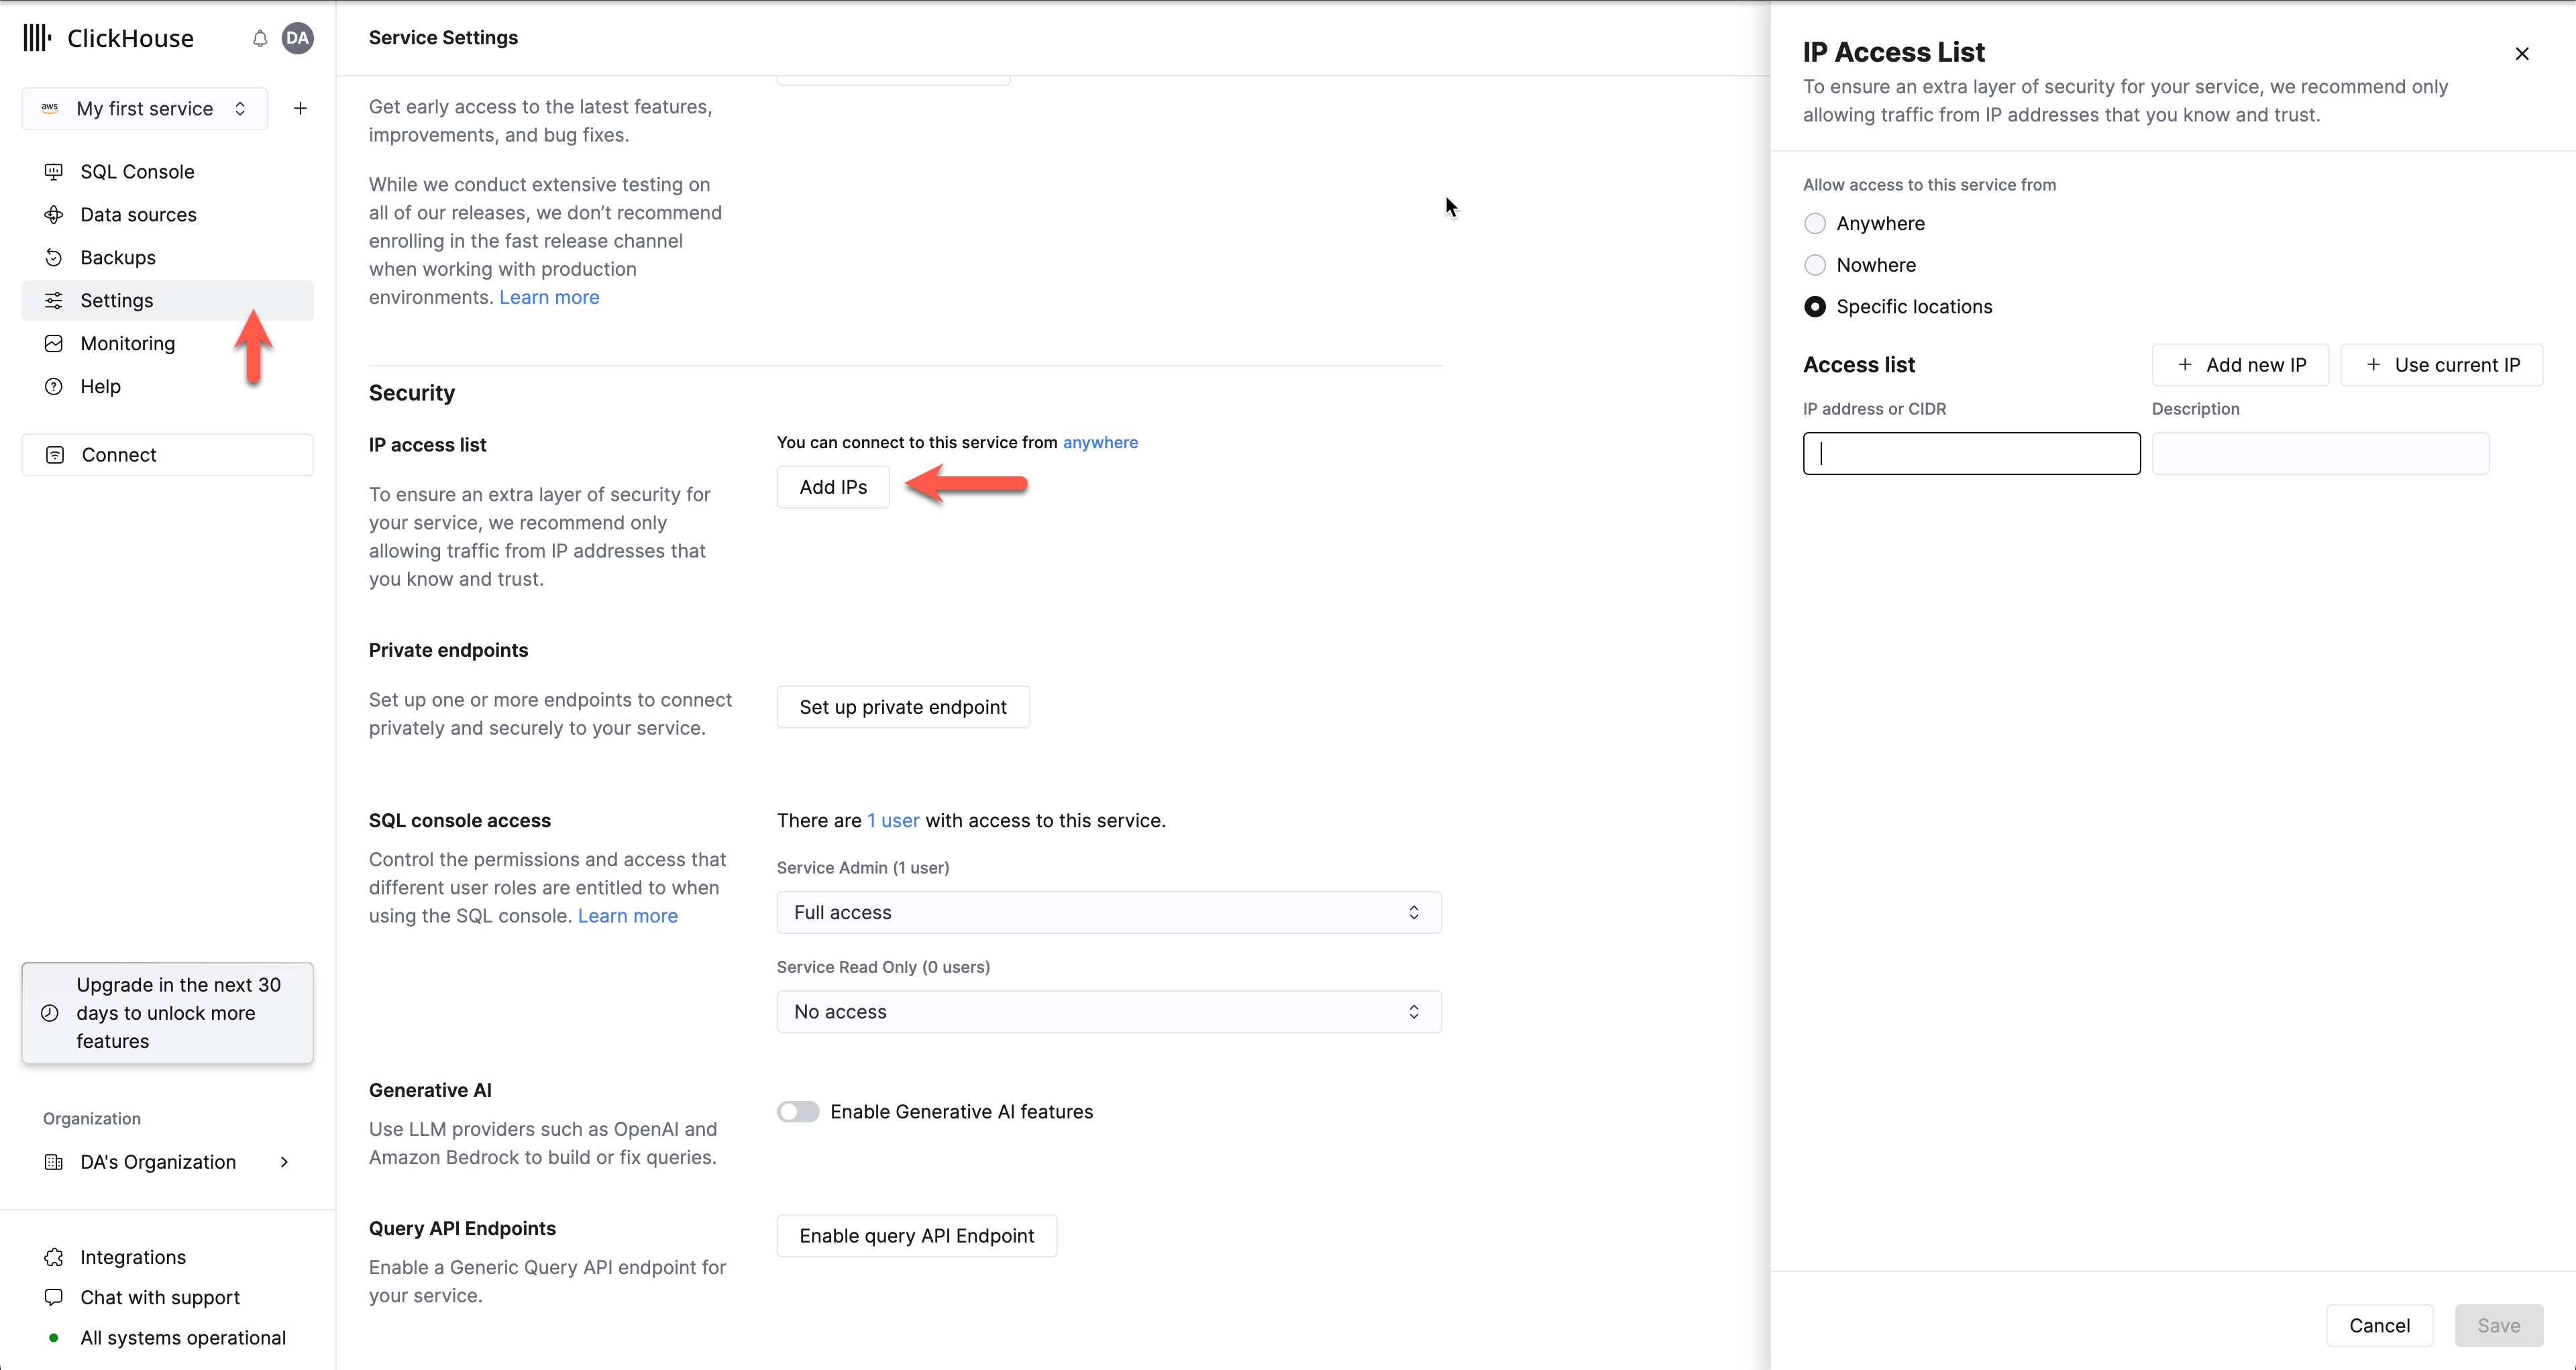Screen dimensions: 2576x1370
Task: Click the SQL Console icon in sidebar
Action: point(54,170)
